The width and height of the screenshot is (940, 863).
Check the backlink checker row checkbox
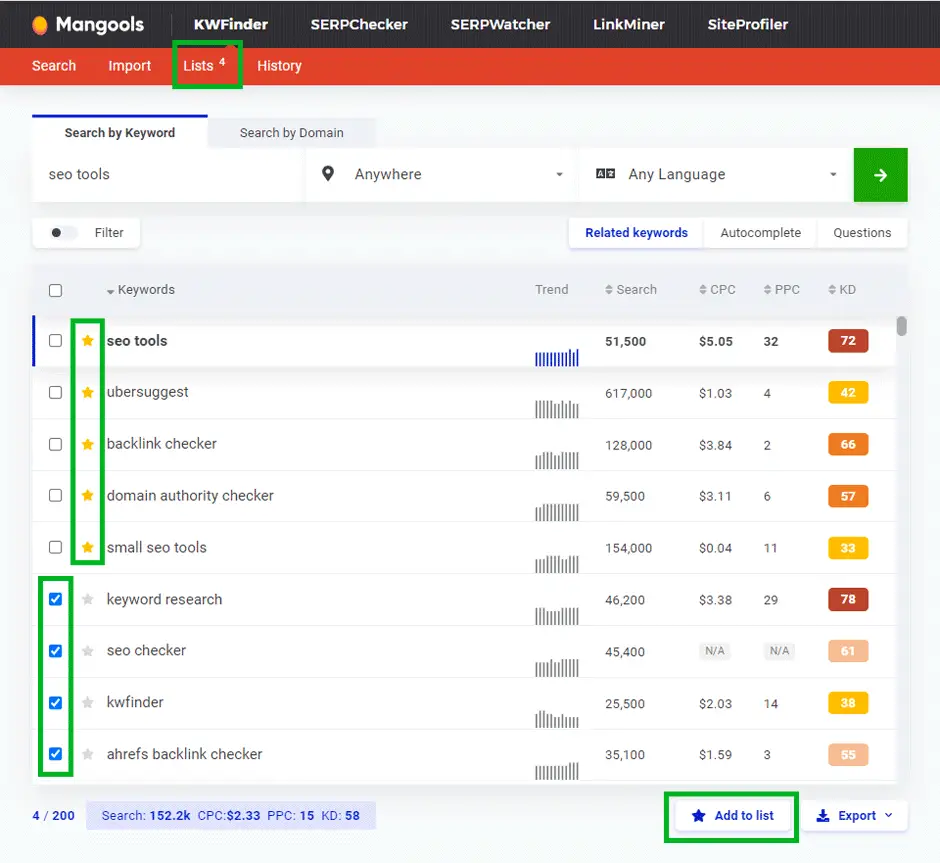click(55, 444)
